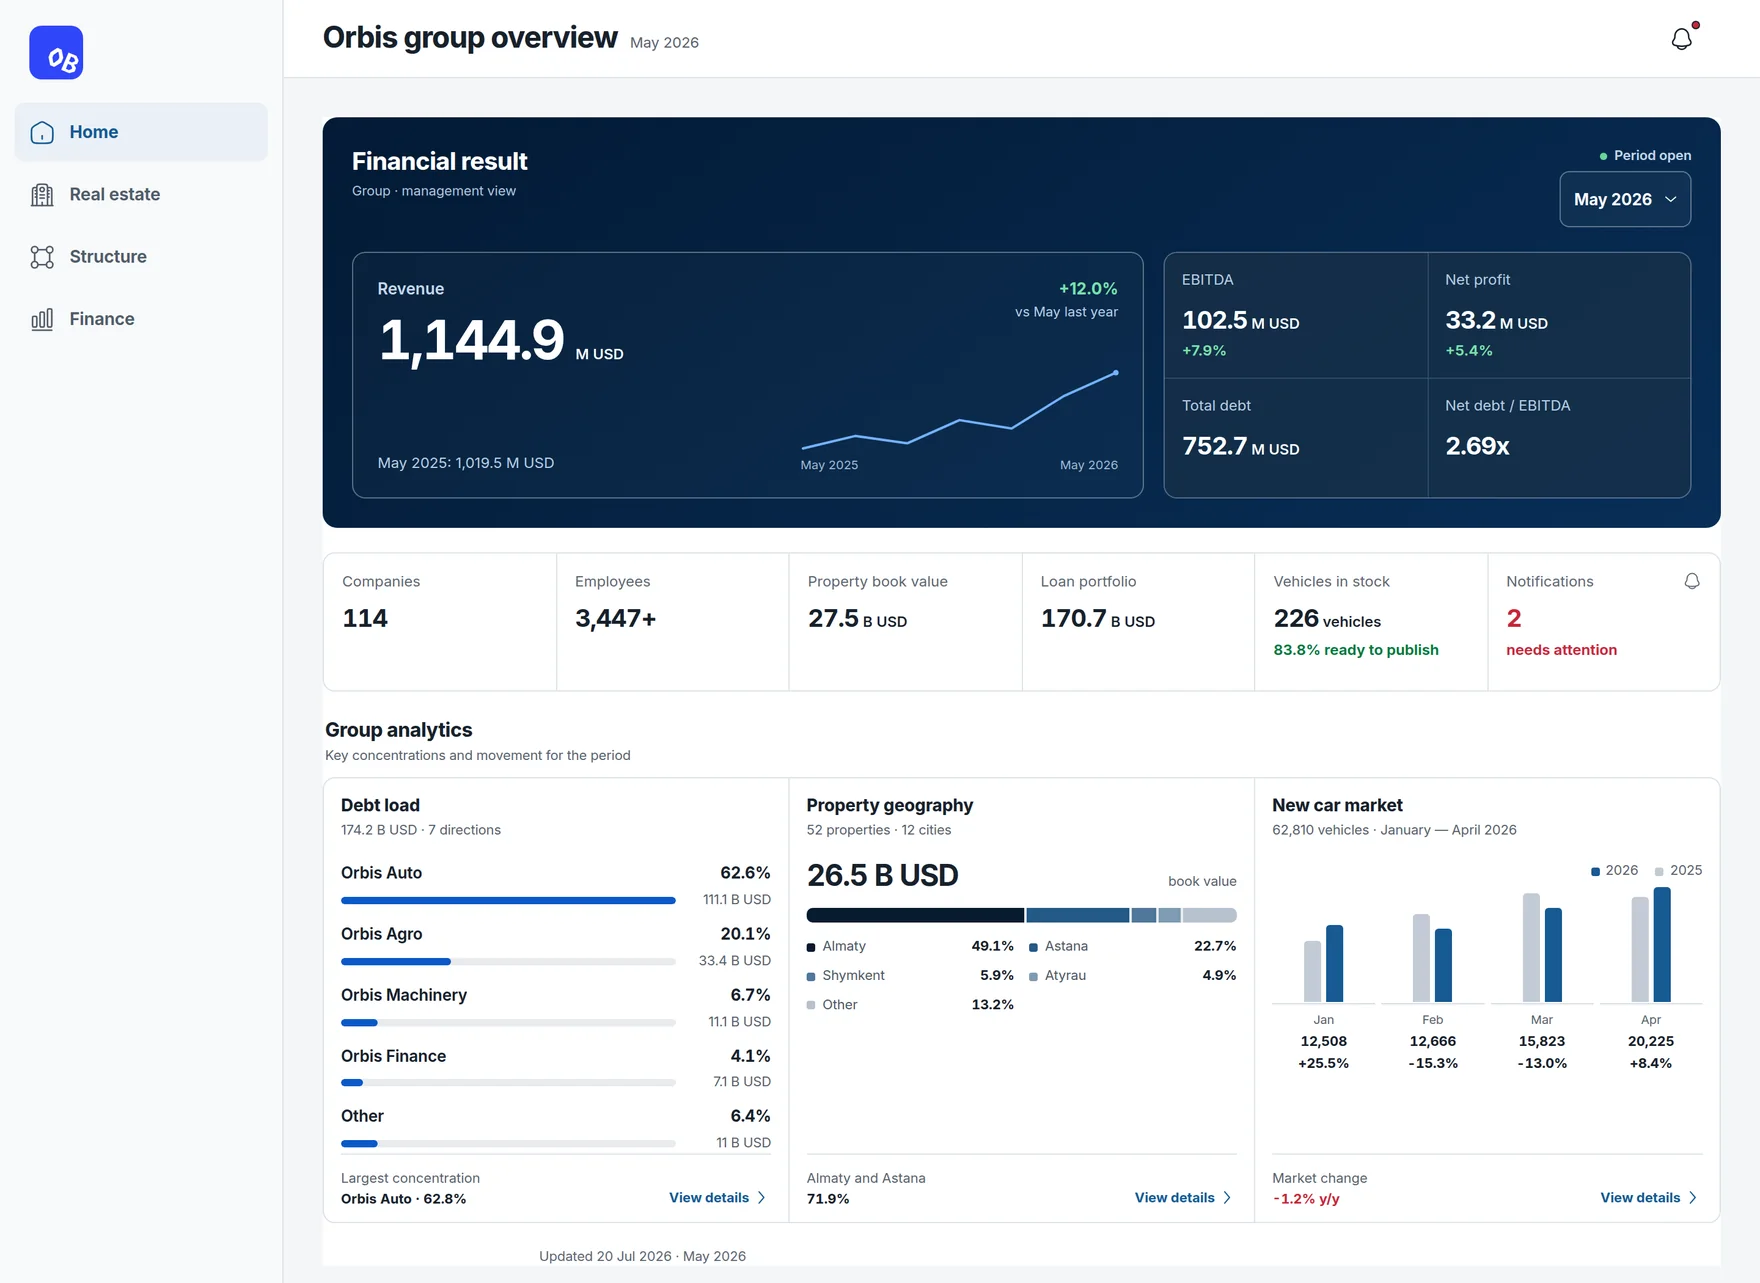Click the '2 needs attention' notifications card
Viewport: 1760px width, 1283px height.
1604,621
